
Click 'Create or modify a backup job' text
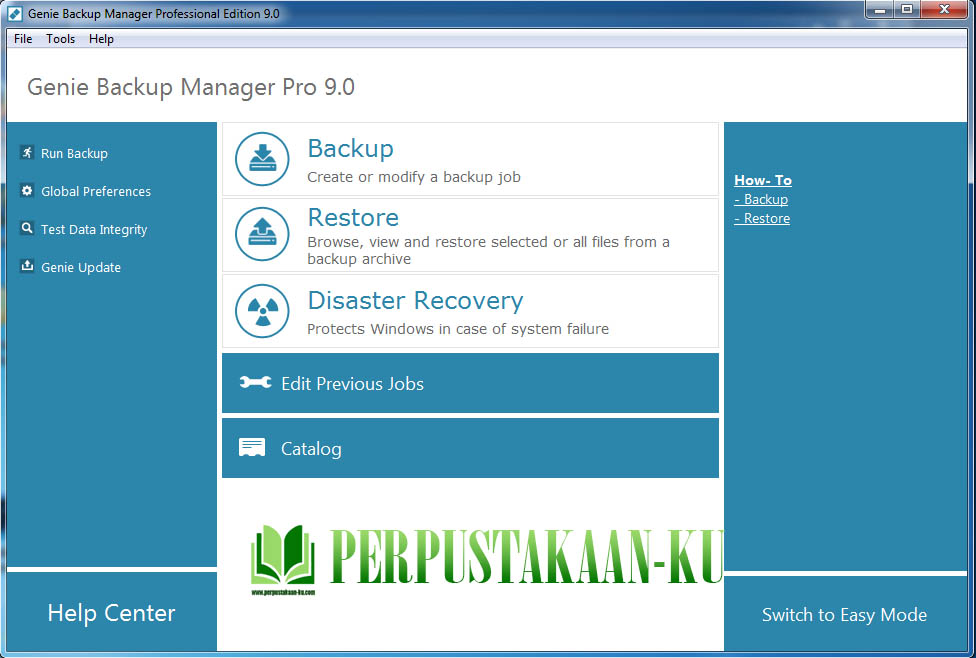click(x=414, y=177)
